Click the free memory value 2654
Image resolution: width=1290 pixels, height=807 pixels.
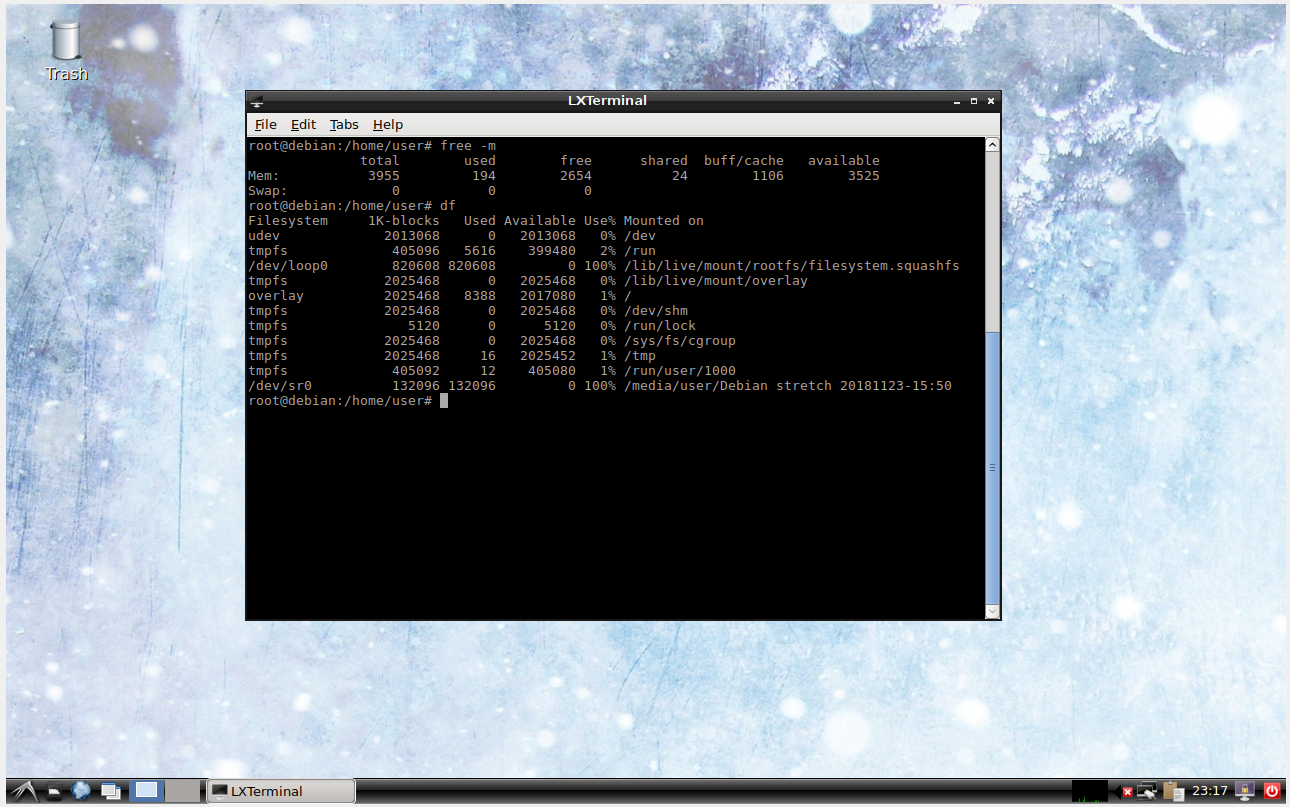[x=576, y=176]
